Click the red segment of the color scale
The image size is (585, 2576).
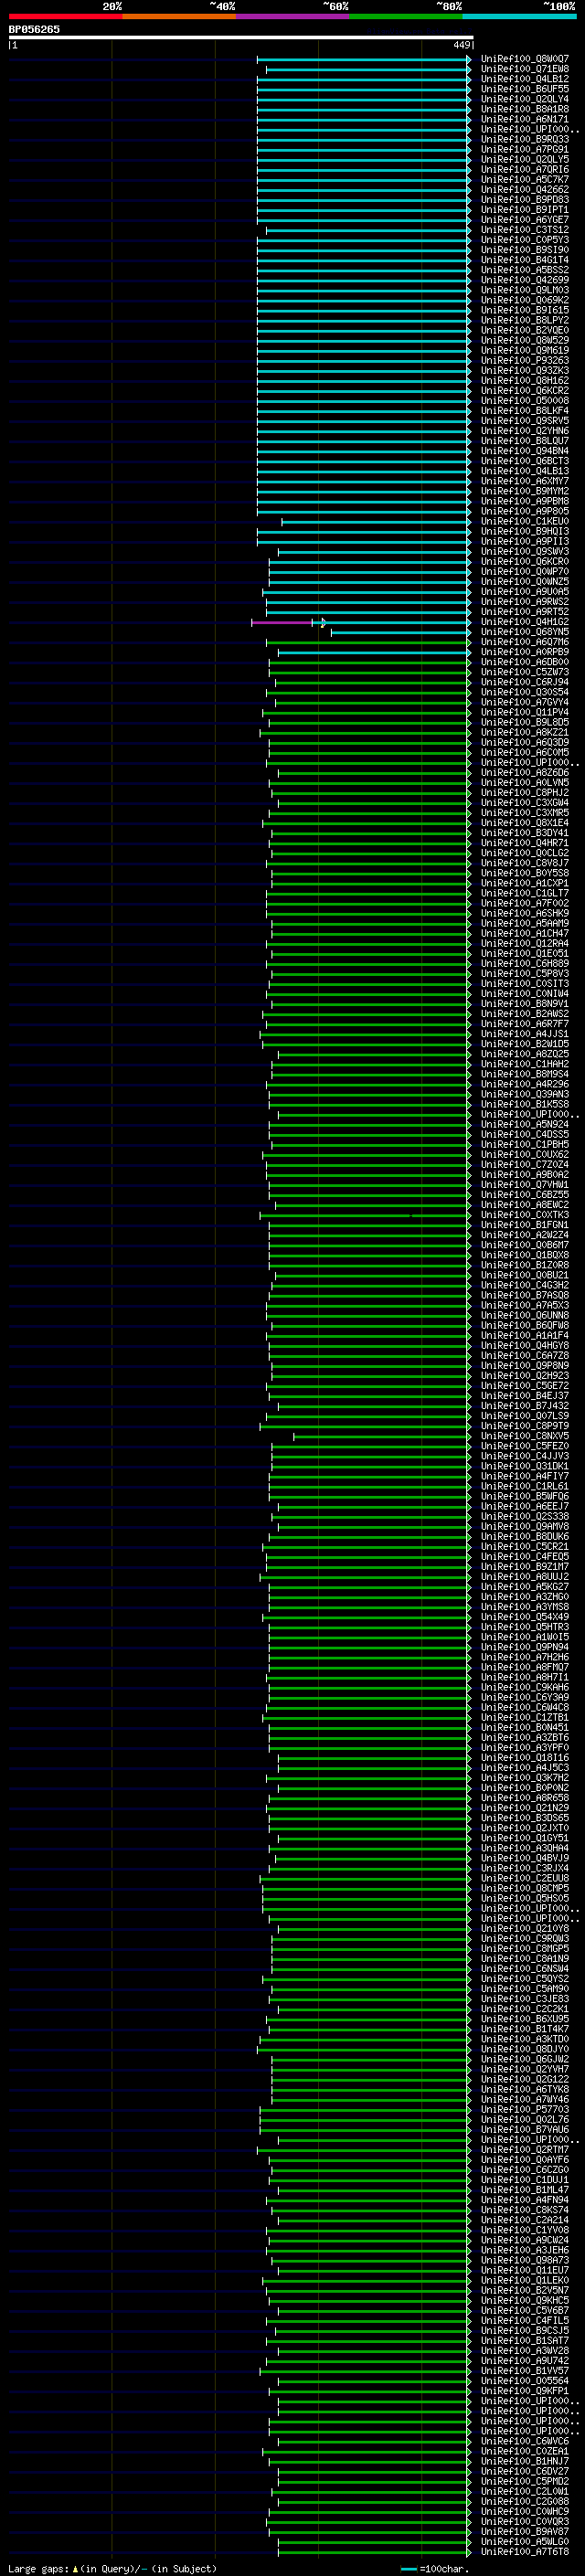click(x=65, y=16)
